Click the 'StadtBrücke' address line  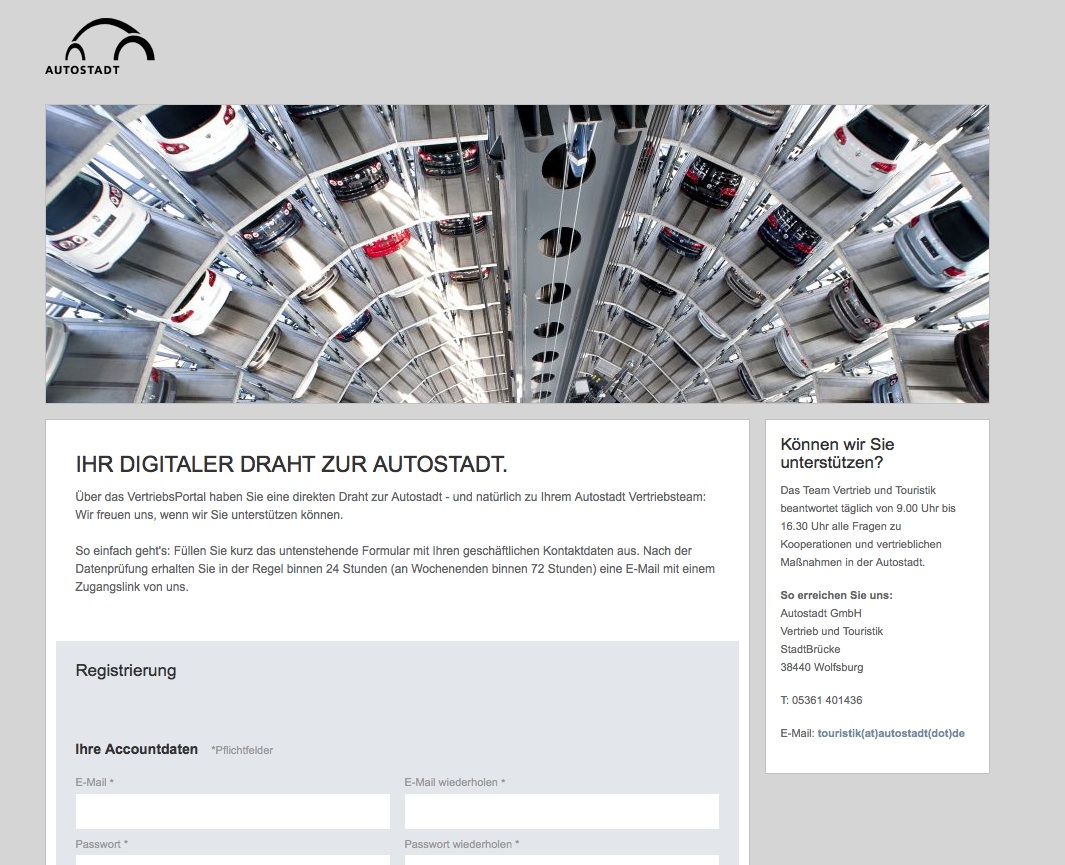(x=810, y=649)
